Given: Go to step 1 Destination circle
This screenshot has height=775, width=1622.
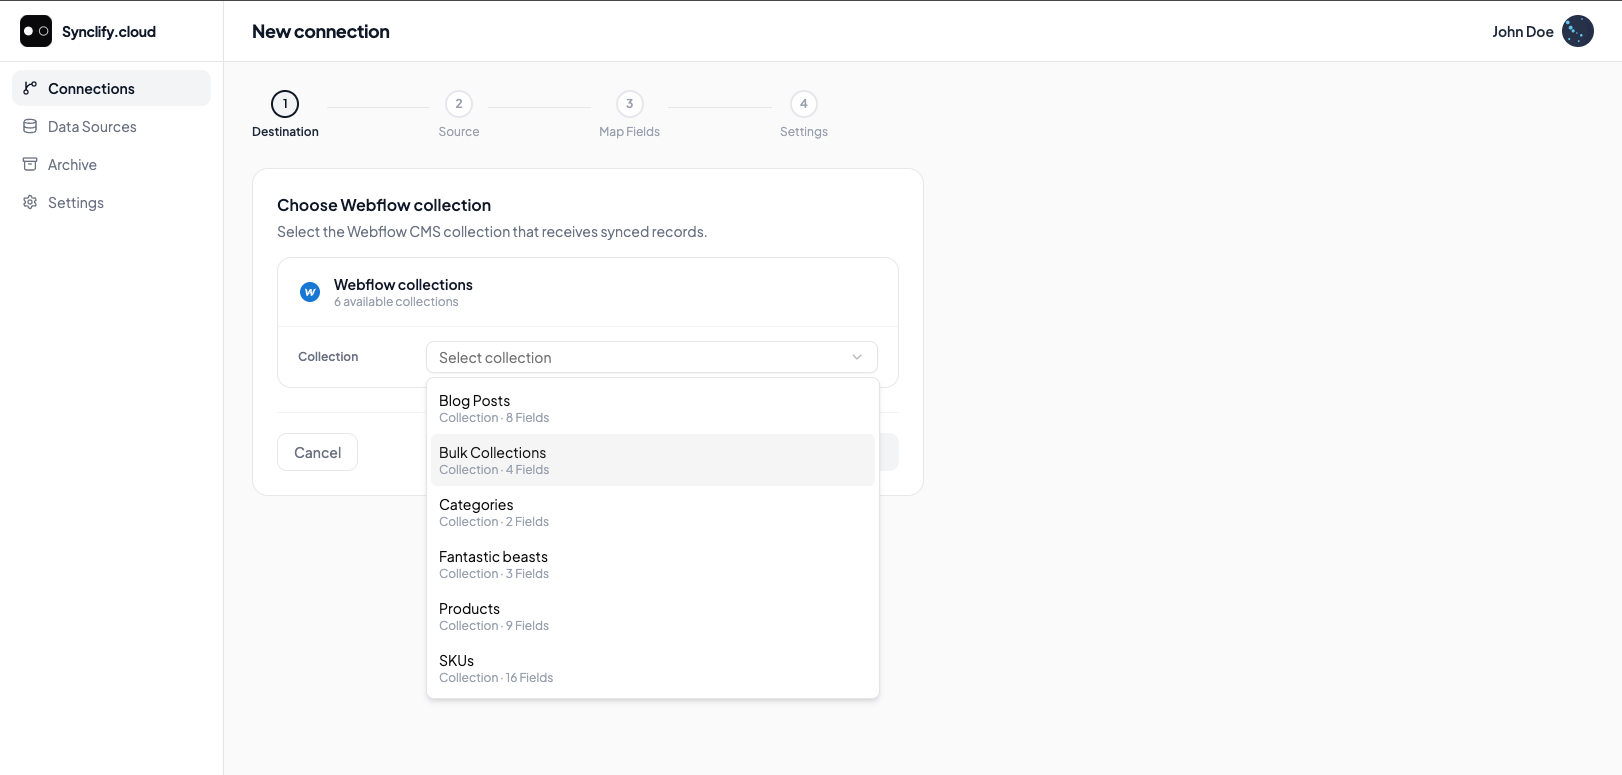Looking at the screenshot, I should tap(285, 104).
